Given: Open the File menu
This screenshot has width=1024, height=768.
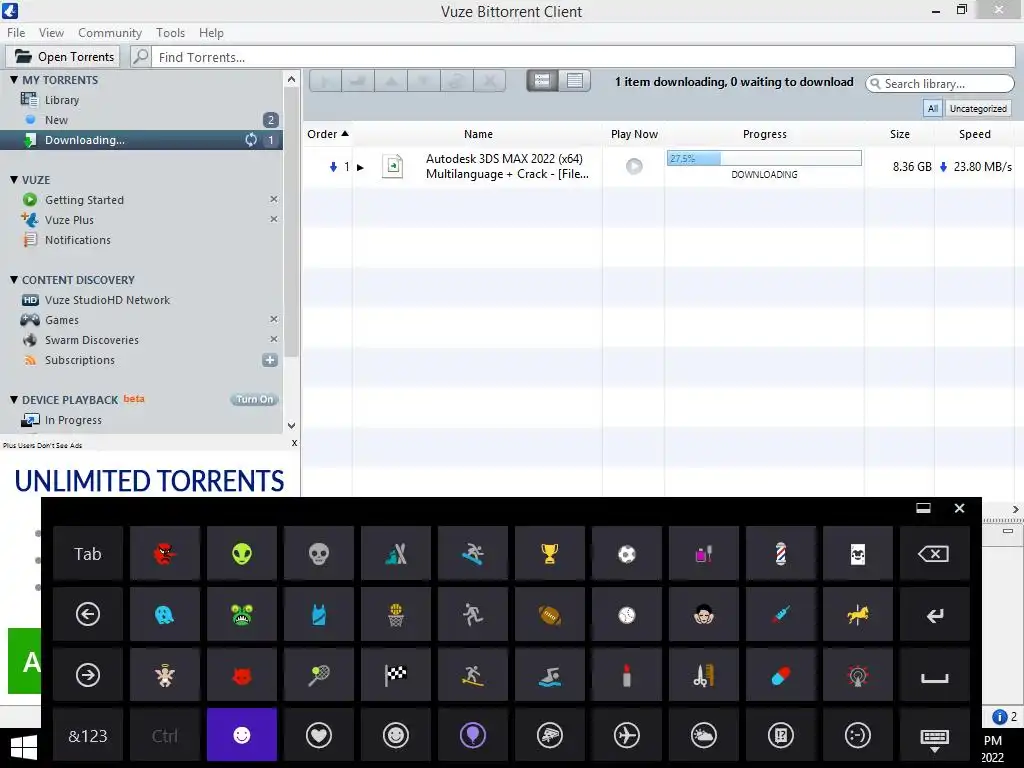Looking at the screenshot, I should point(16,33).
